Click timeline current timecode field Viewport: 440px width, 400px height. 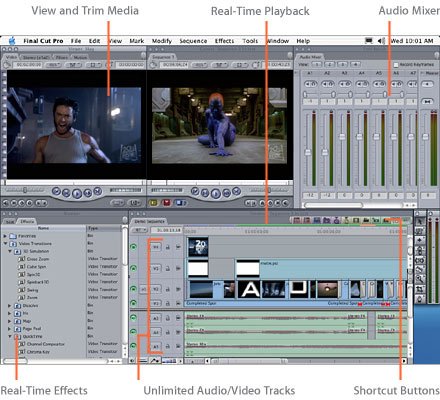(x=166, y=230)
